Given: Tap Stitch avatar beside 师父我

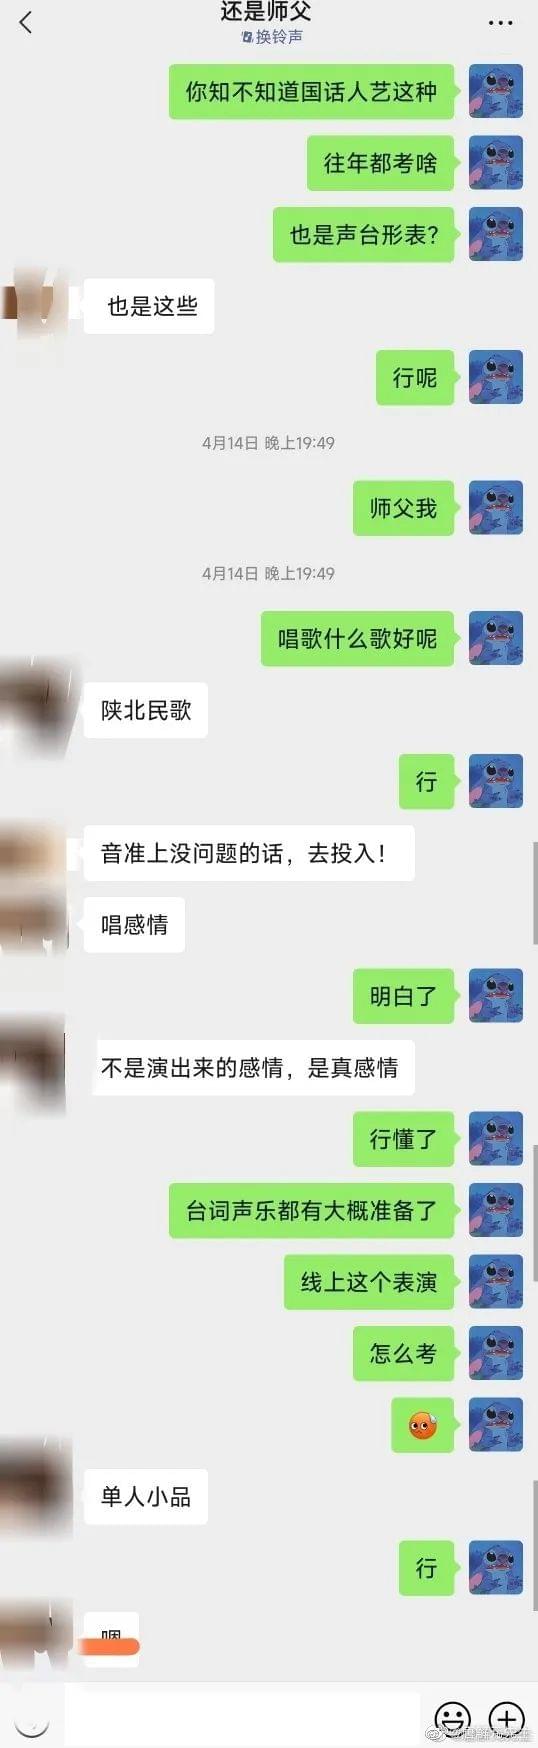Looking at the screenshot, I should click(x=495, y=508).
